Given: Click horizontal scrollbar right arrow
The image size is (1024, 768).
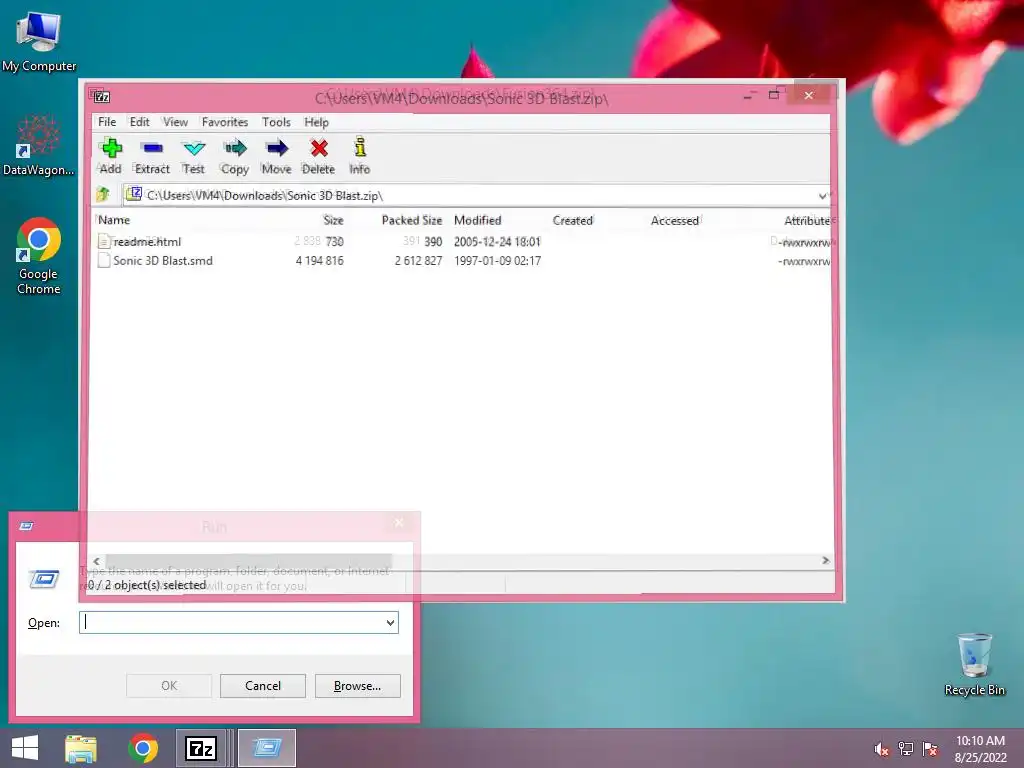Looking at the screenshot, I should pos(825,560).
